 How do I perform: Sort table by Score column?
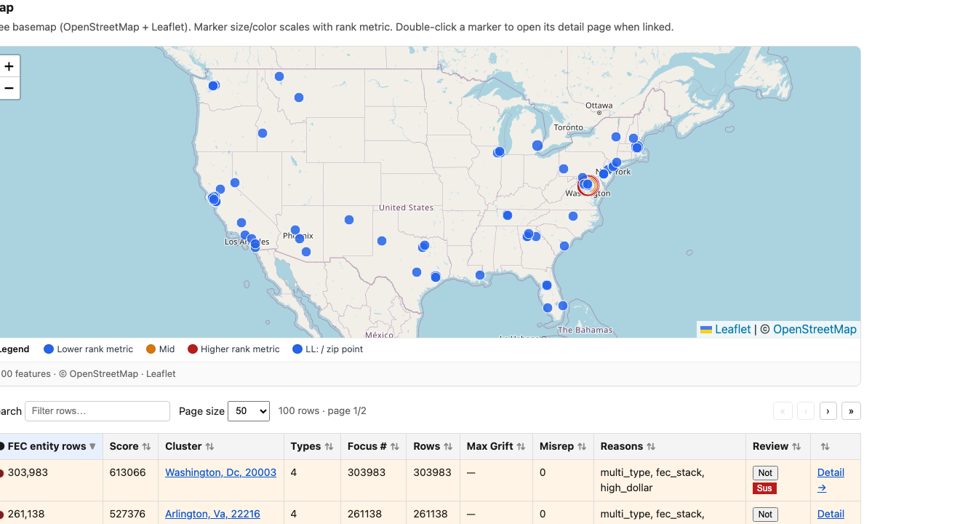tap(130, 446)
